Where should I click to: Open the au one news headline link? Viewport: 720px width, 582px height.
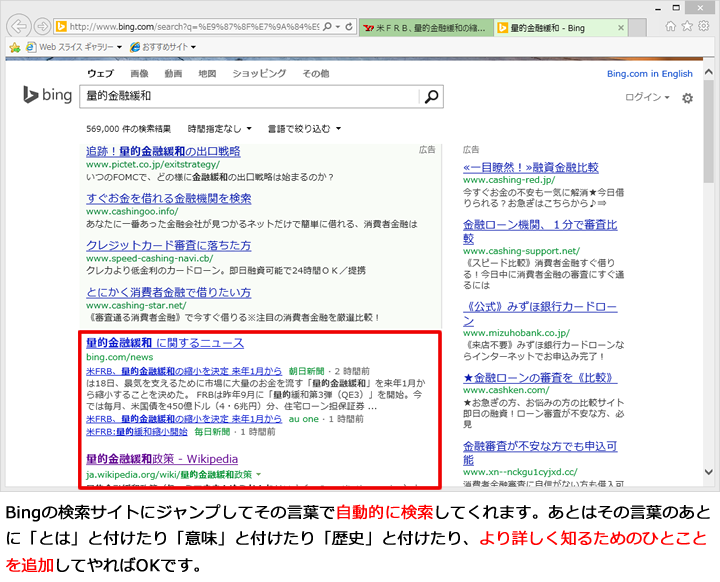pos(184,419)
